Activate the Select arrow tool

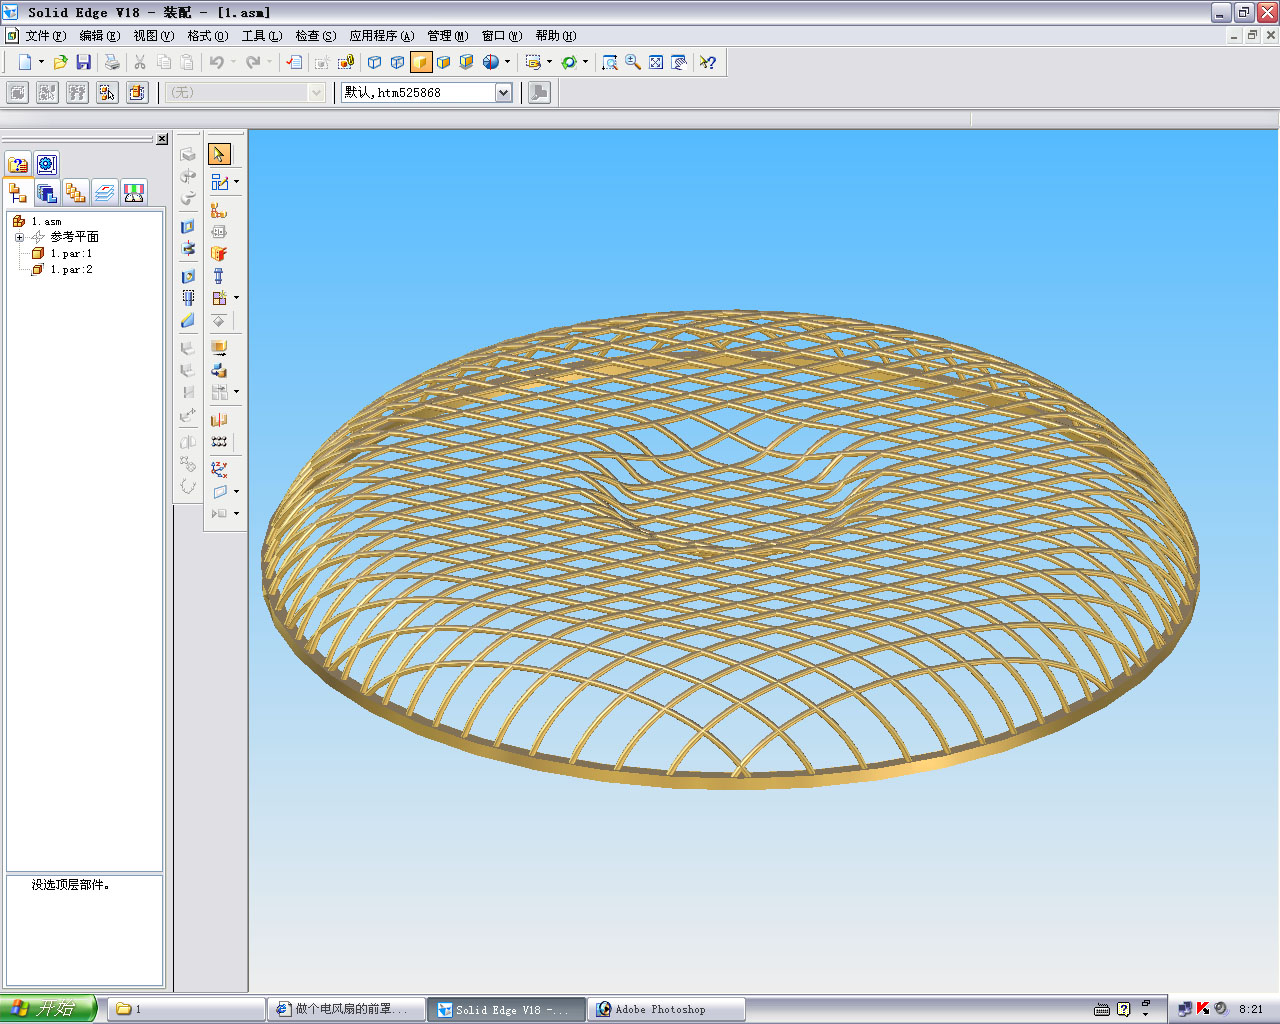pos(219,154)
